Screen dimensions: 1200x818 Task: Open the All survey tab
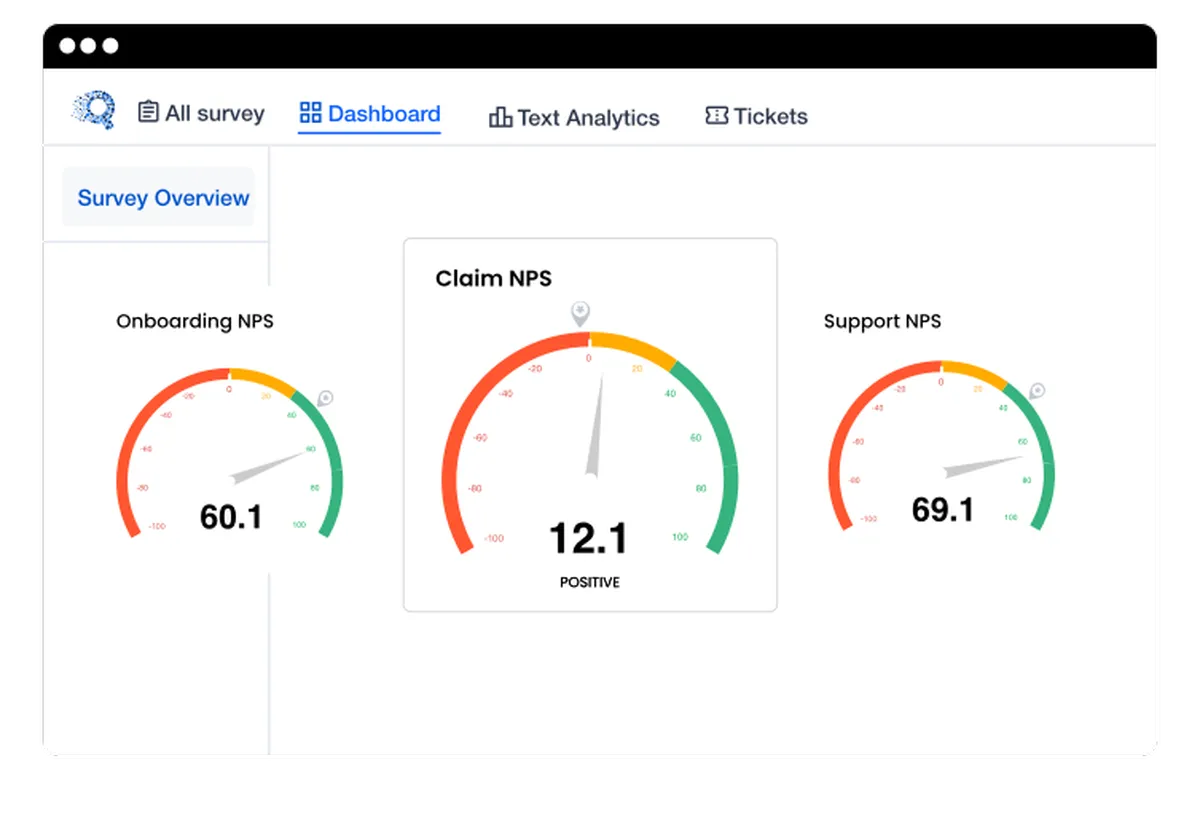point(201,113)
